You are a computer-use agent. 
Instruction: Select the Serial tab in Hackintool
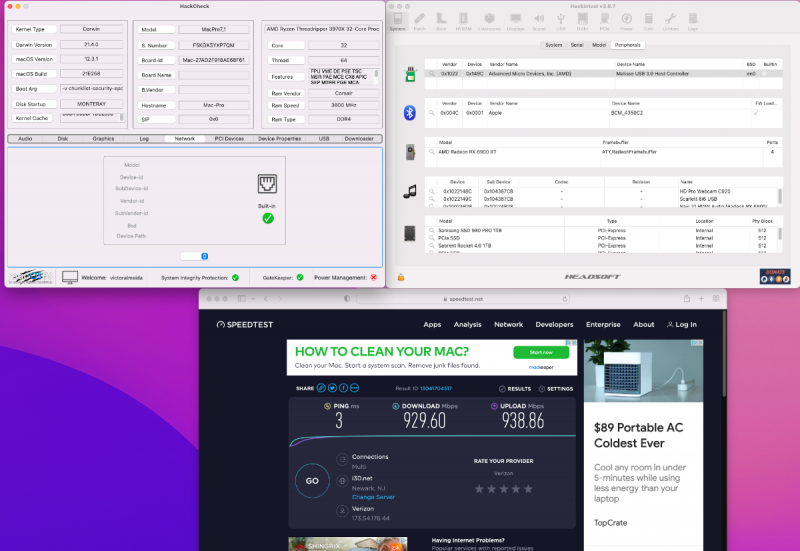coord(577,45)
